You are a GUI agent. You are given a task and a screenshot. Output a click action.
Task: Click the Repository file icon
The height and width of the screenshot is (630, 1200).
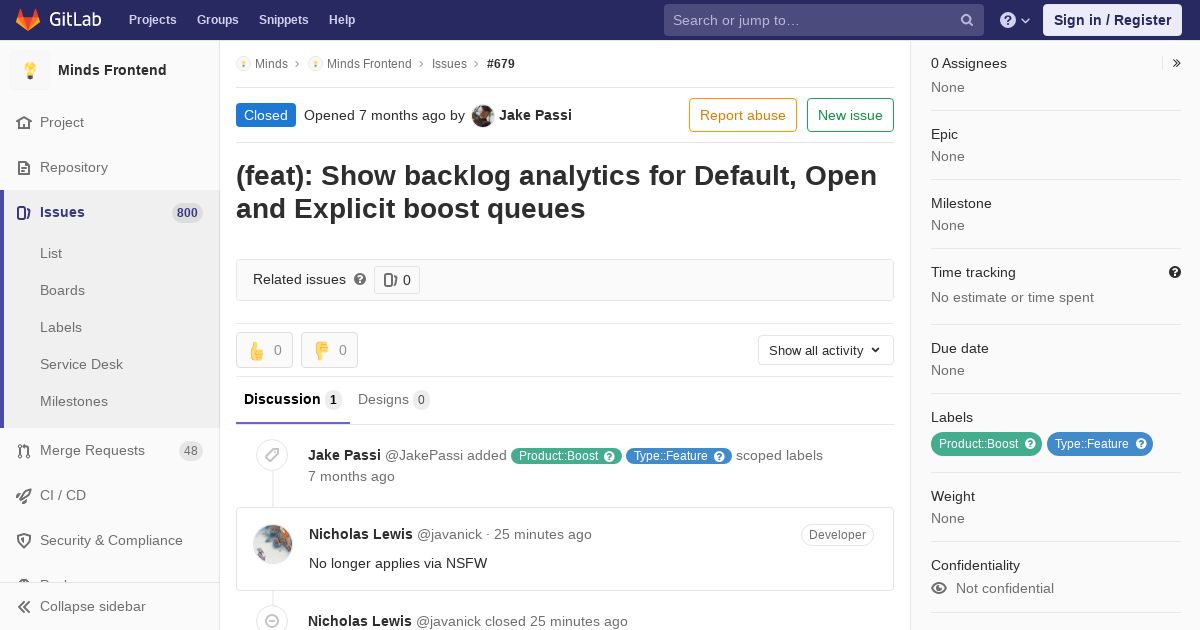coord(24,167)
